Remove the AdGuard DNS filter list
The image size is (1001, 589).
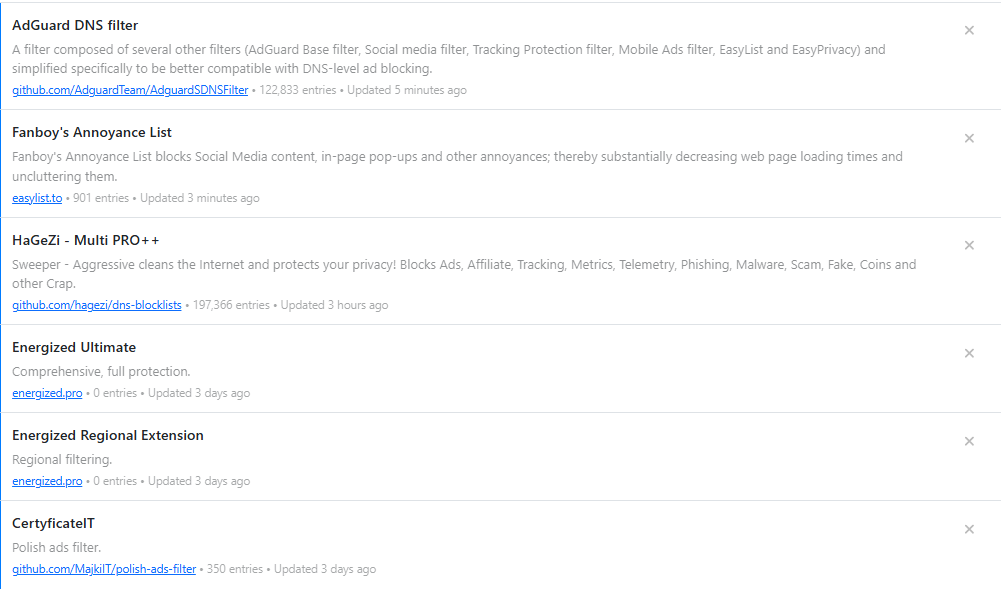969,31
